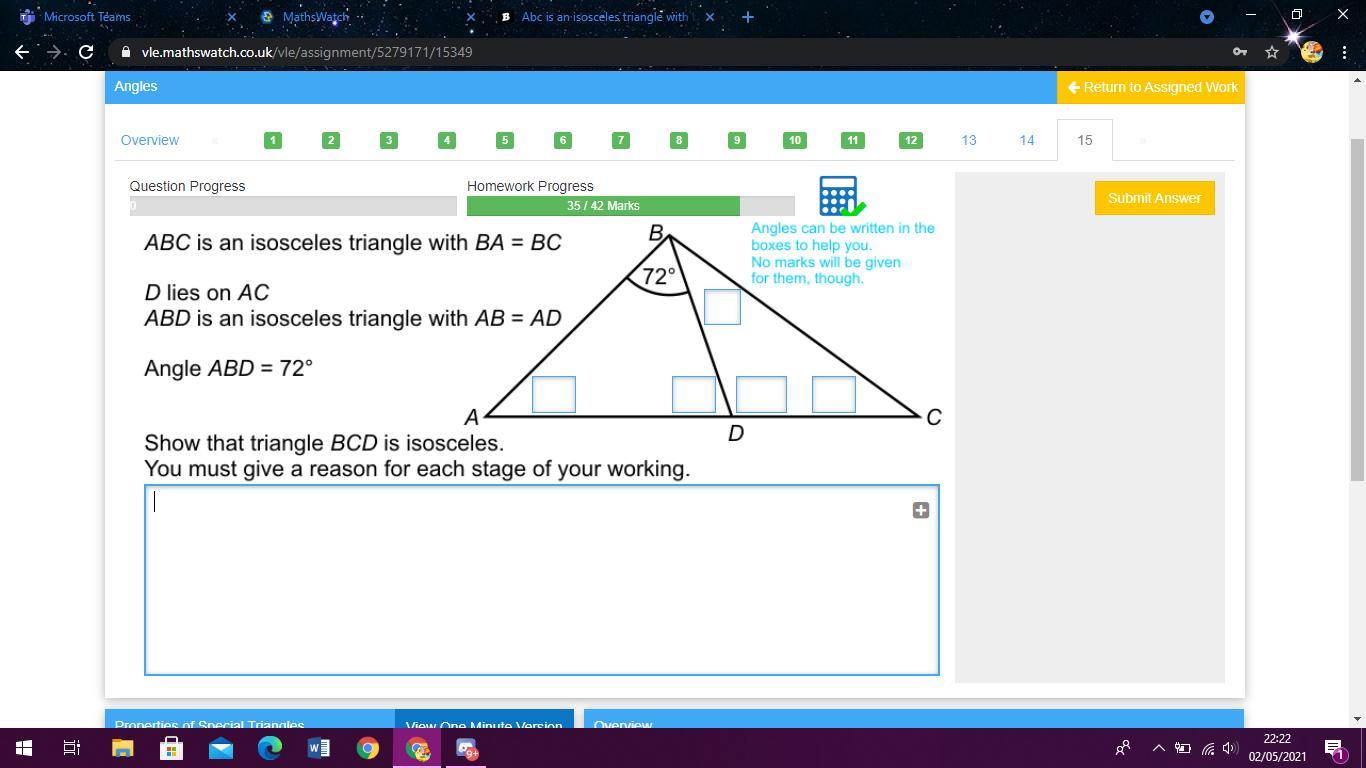Screen dimensions: 1366x768
Task: Click the angle box below vertex B
Action: (x=722, y=307)
